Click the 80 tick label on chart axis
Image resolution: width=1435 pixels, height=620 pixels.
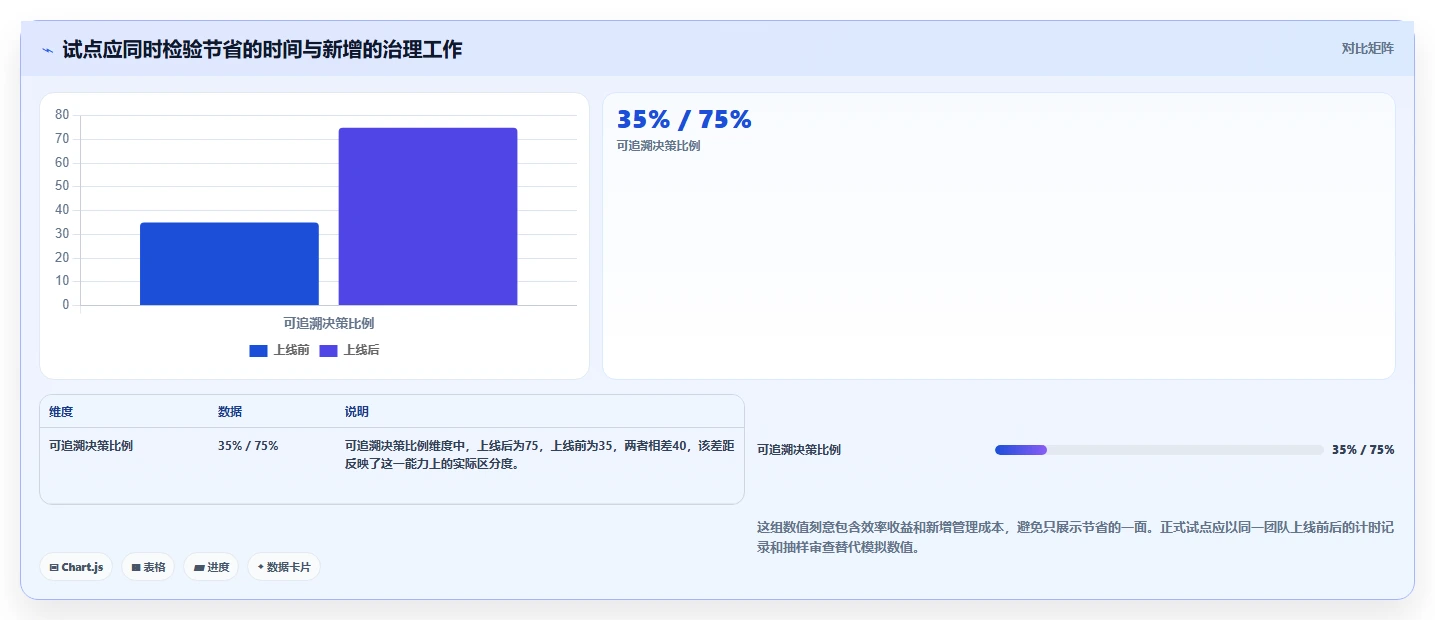tap(62, 115)
